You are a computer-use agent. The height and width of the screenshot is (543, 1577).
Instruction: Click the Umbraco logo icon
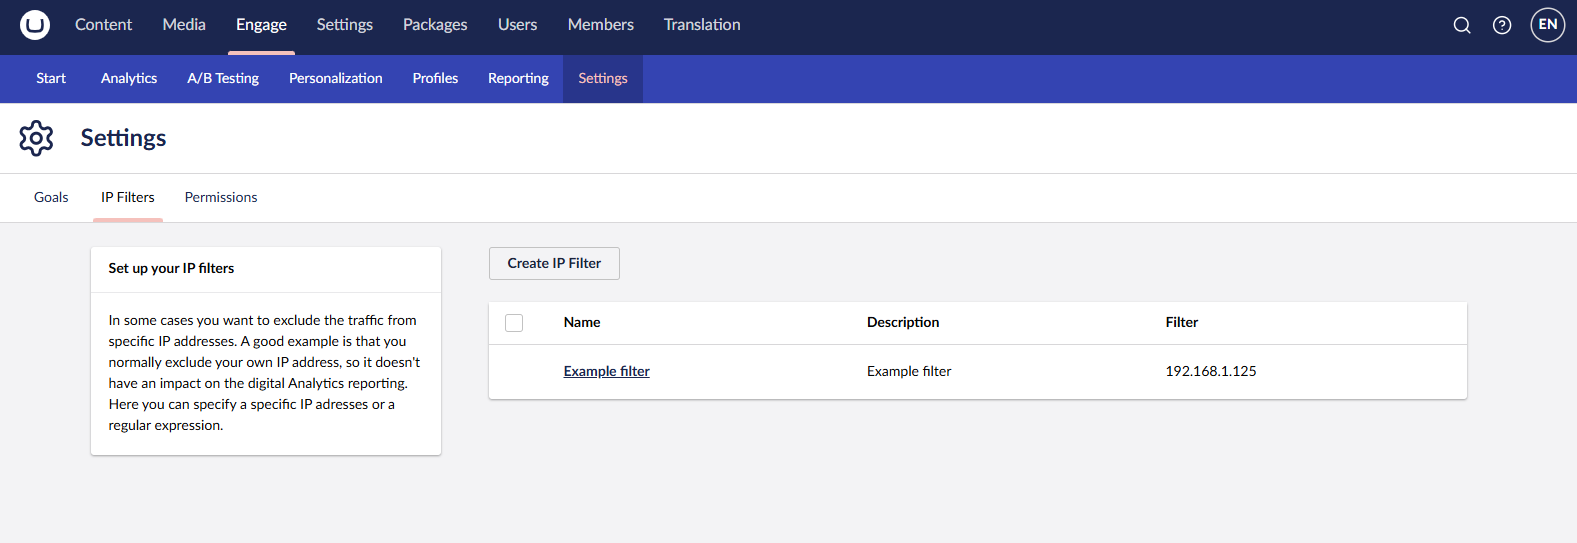coord(35,25)
